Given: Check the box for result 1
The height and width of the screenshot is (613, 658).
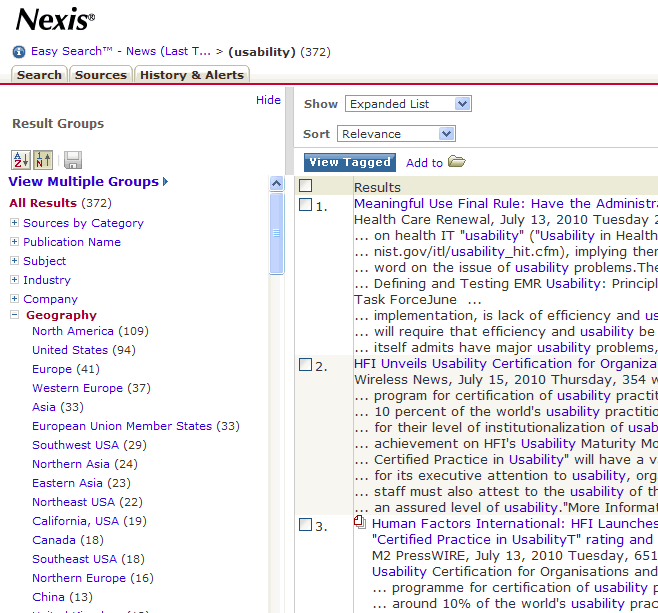Looking at the screenshot, I should [x=306, y=205].
